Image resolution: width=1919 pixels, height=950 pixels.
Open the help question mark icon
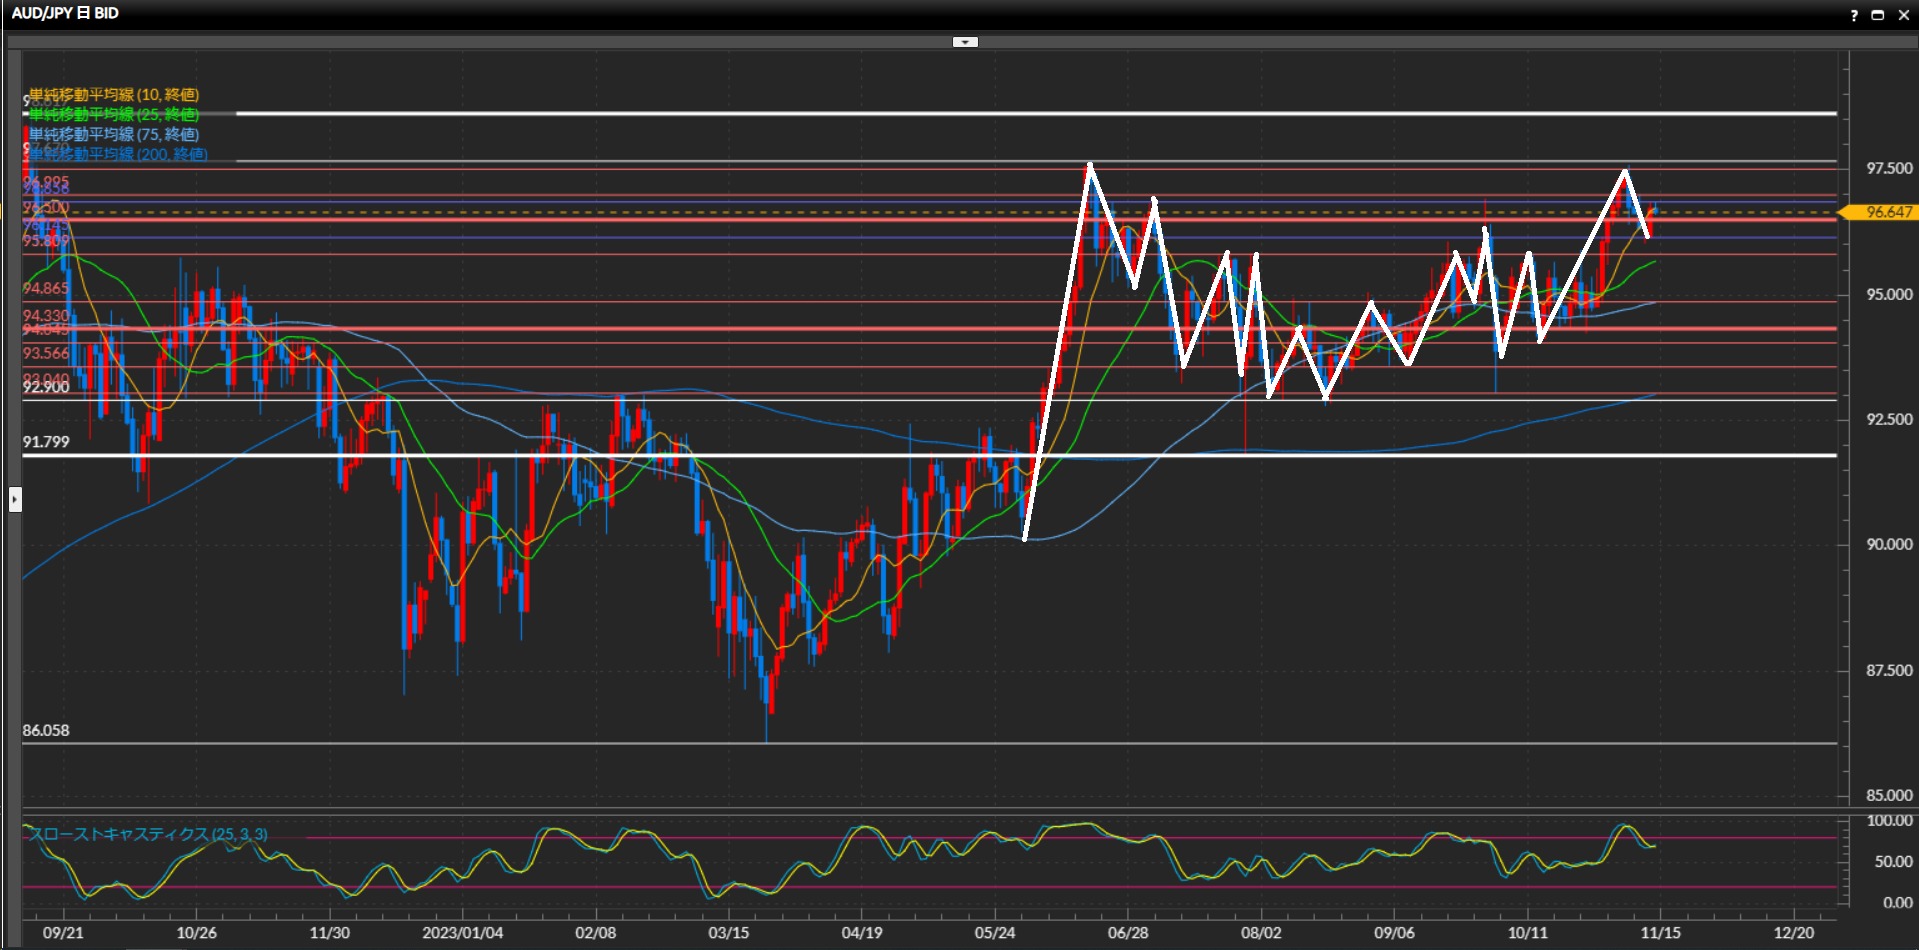pyautogui.click(x=1853, y=15)
